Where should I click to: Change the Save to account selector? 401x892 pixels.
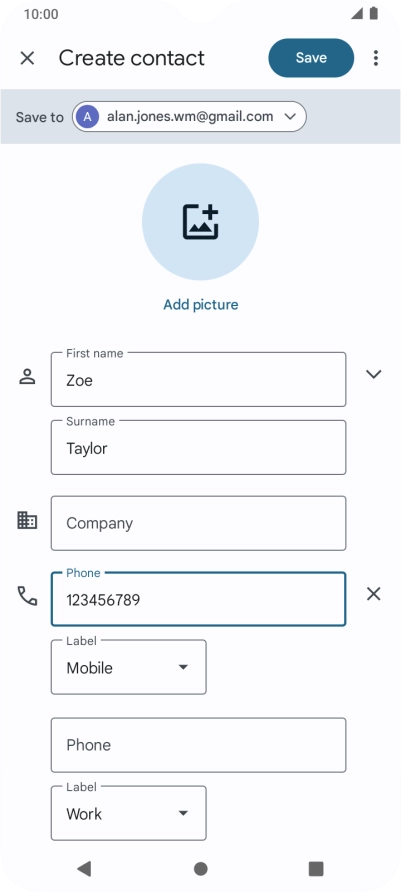189,117
